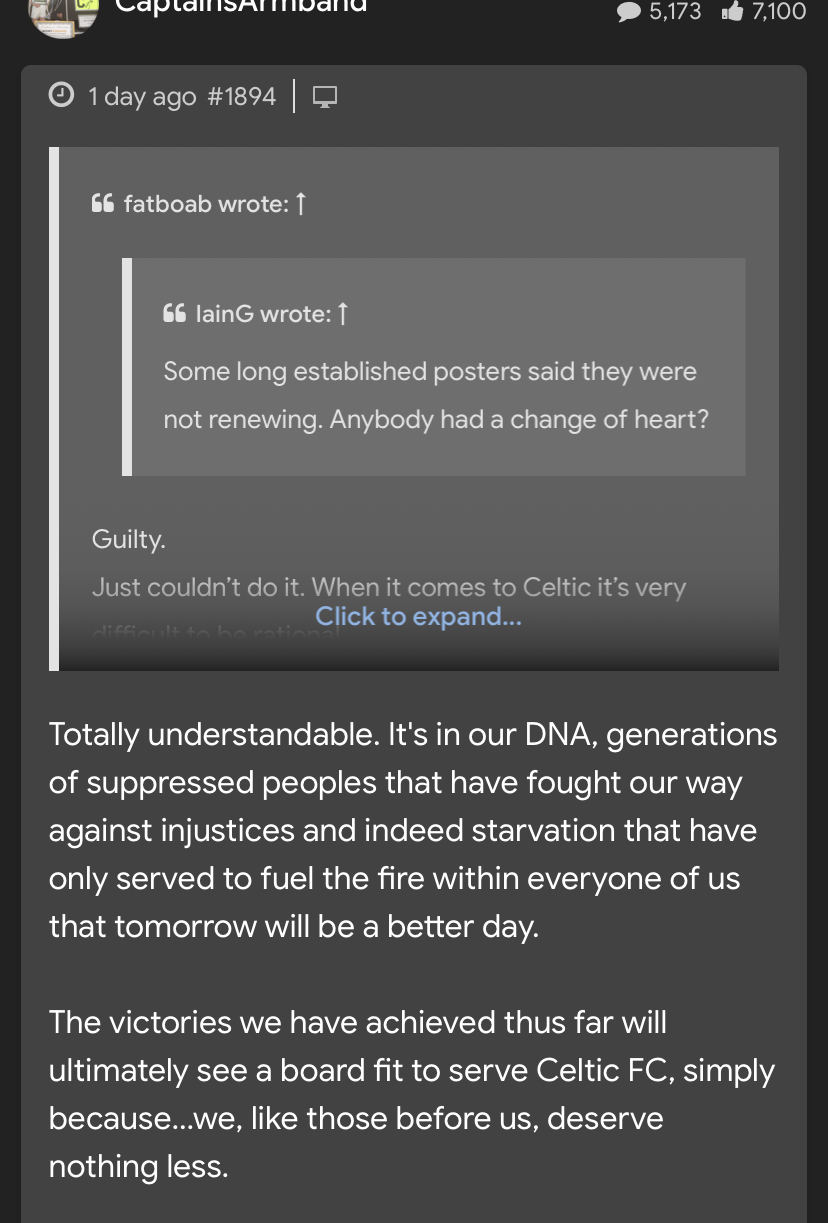Open post number #1894 link
Viewport: 828px width, 1223px height.
coord(241,96)
